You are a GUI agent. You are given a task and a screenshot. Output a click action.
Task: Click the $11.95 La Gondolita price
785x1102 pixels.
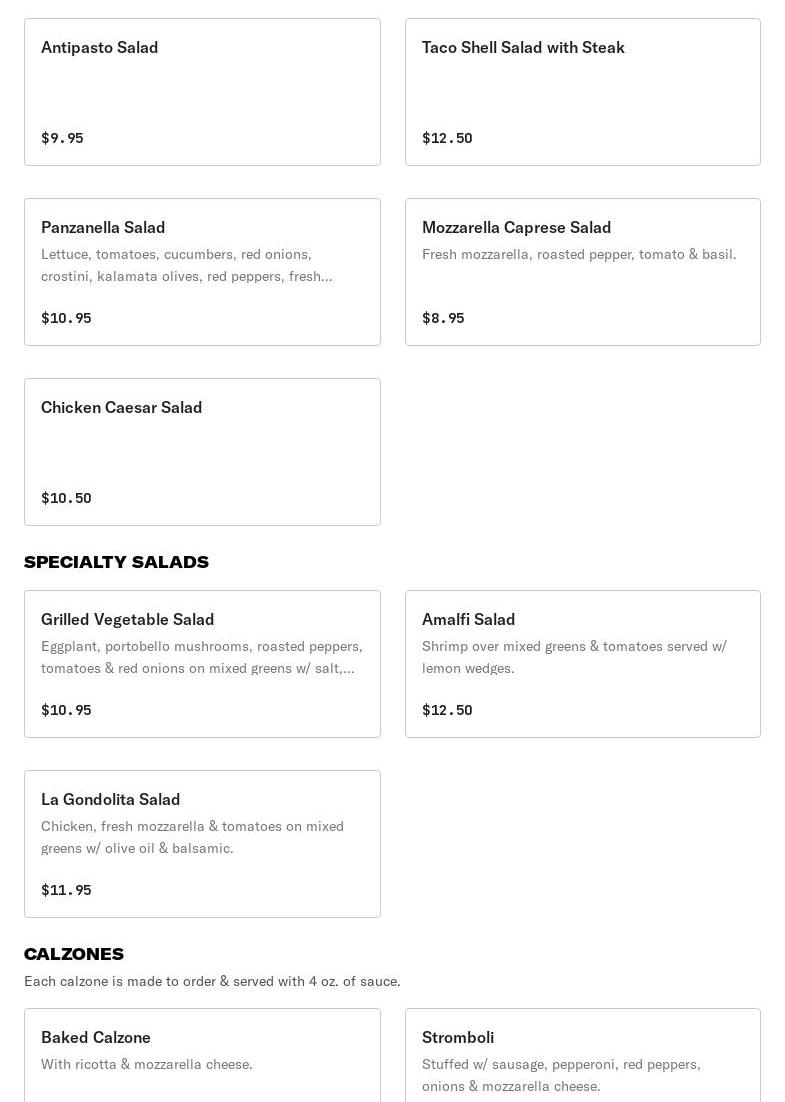point(66,890)
